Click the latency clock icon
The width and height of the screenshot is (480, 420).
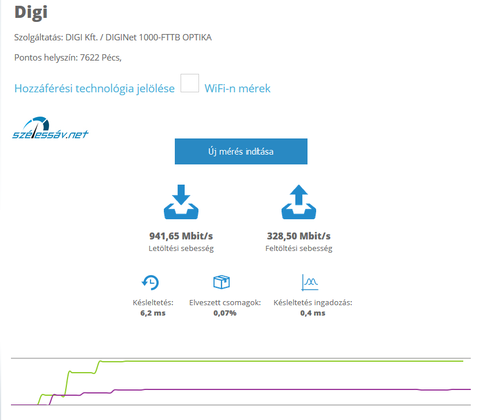(150, 283)
